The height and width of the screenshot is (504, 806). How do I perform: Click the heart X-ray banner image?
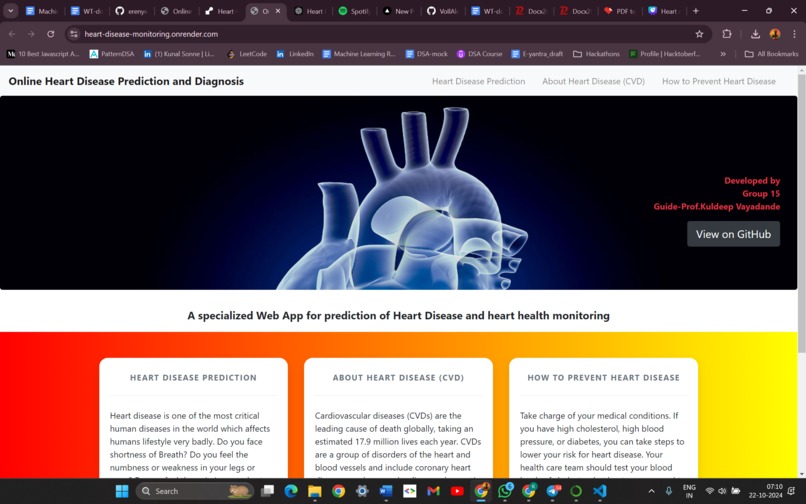click(x=398, y=192)
